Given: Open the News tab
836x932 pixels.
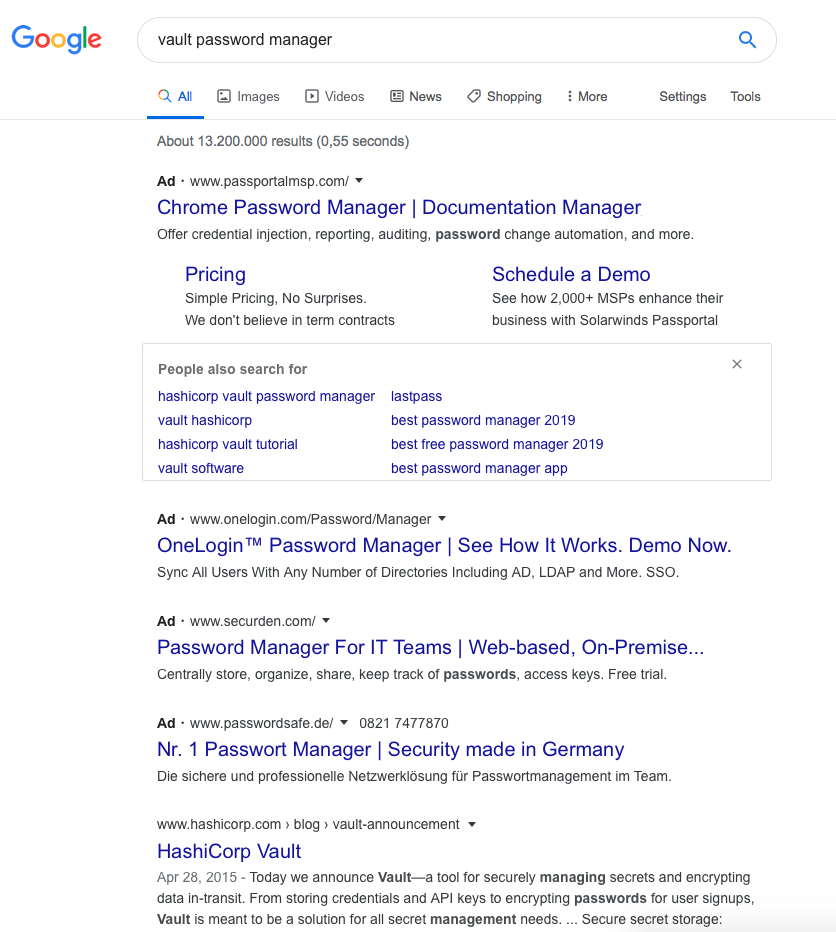Looking at the screenshot, I should coord(416,96).
